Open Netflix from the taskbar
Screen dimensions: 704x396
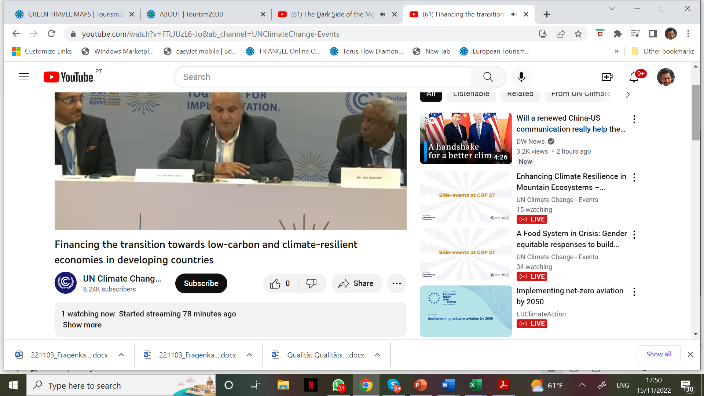[x=311, y=385]
